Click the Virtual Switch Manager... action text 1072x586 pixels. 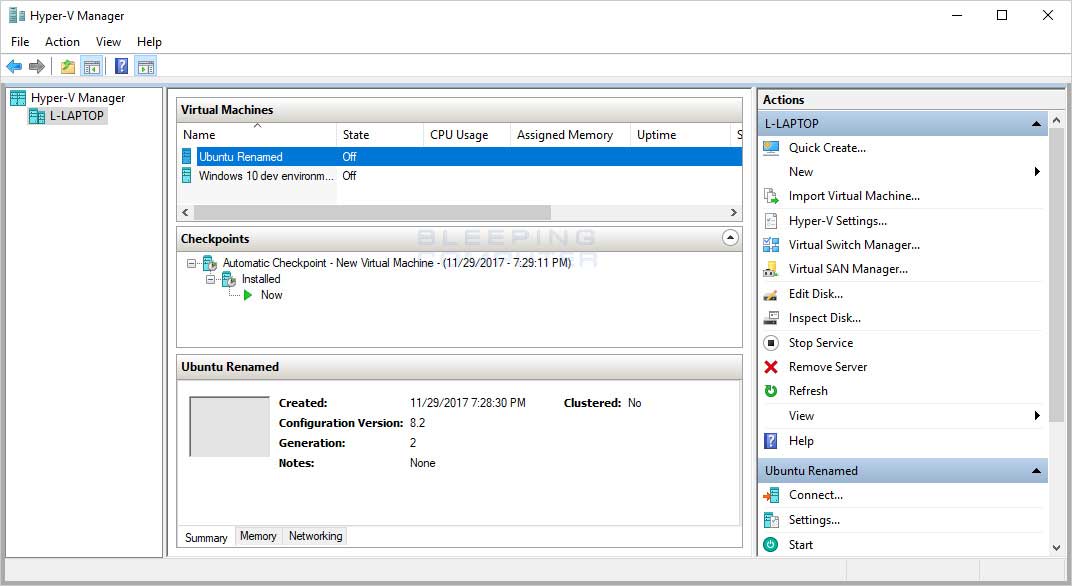855,245
